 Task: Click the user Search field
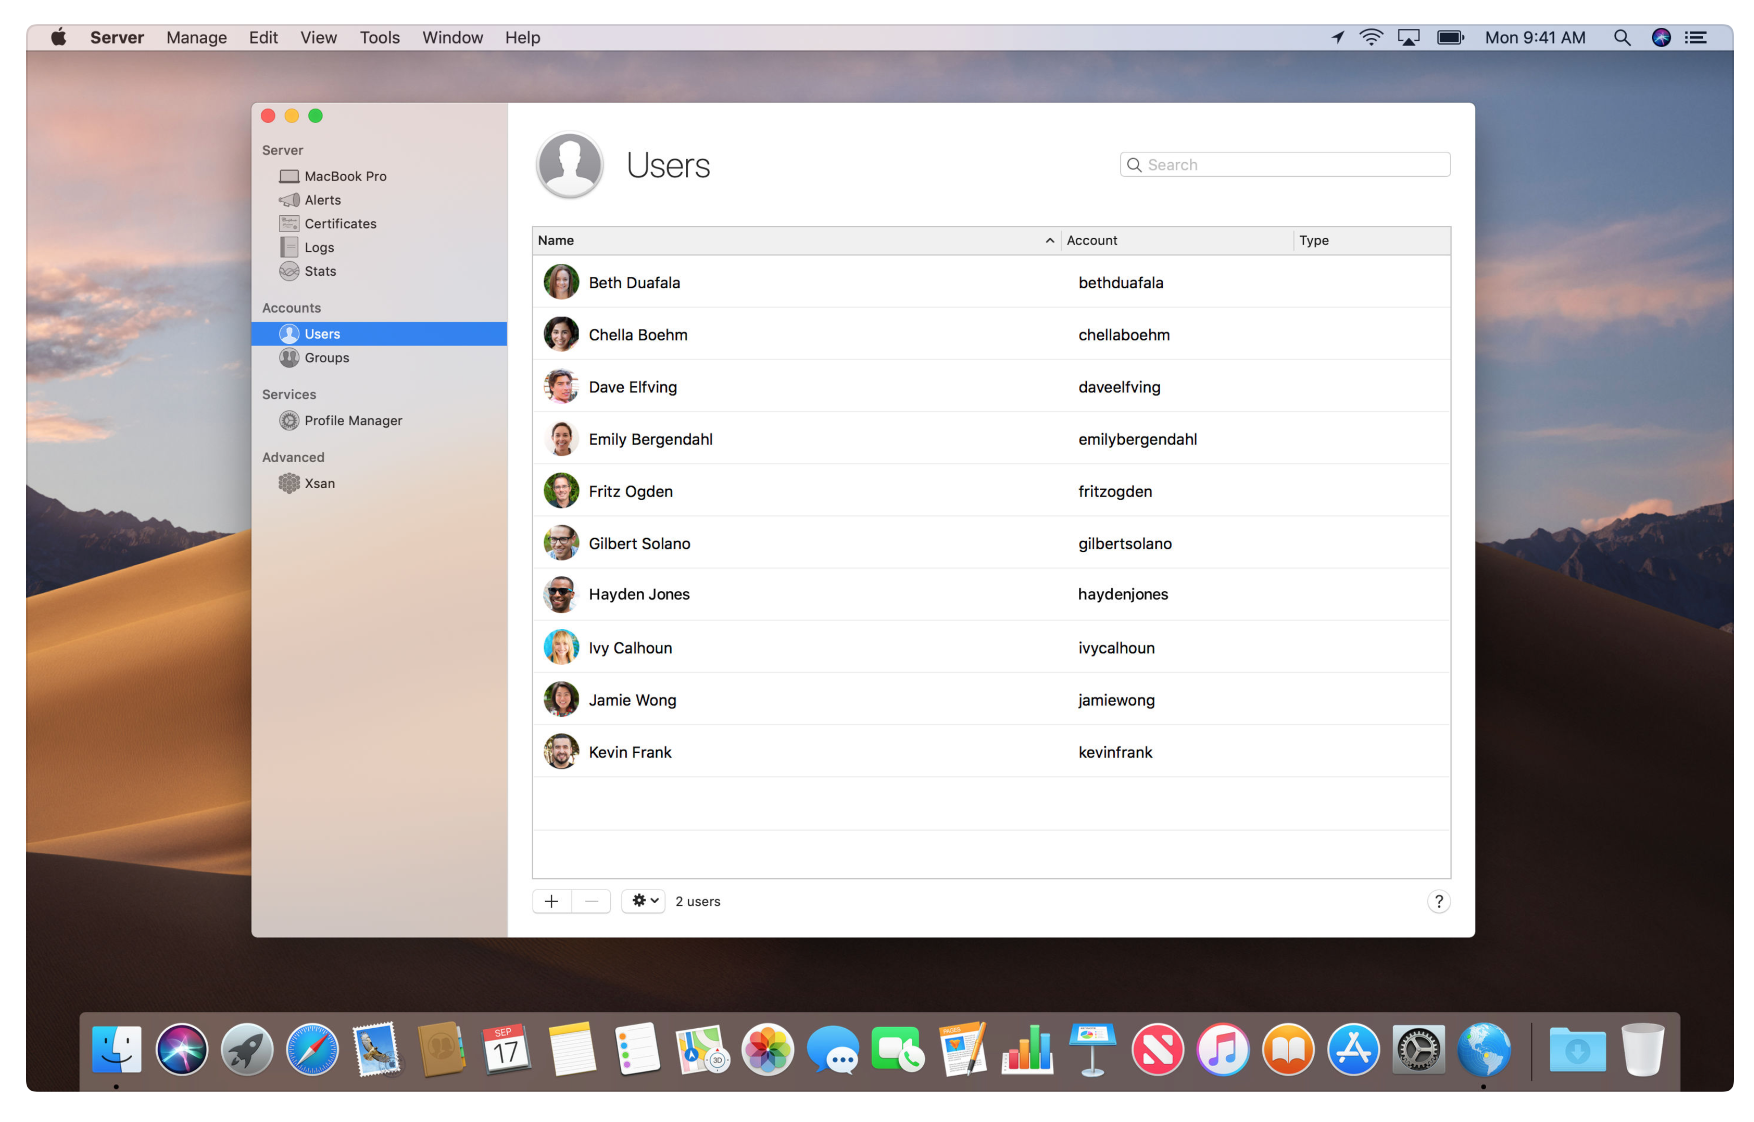pyautogui.click(x=1285, y=165)
